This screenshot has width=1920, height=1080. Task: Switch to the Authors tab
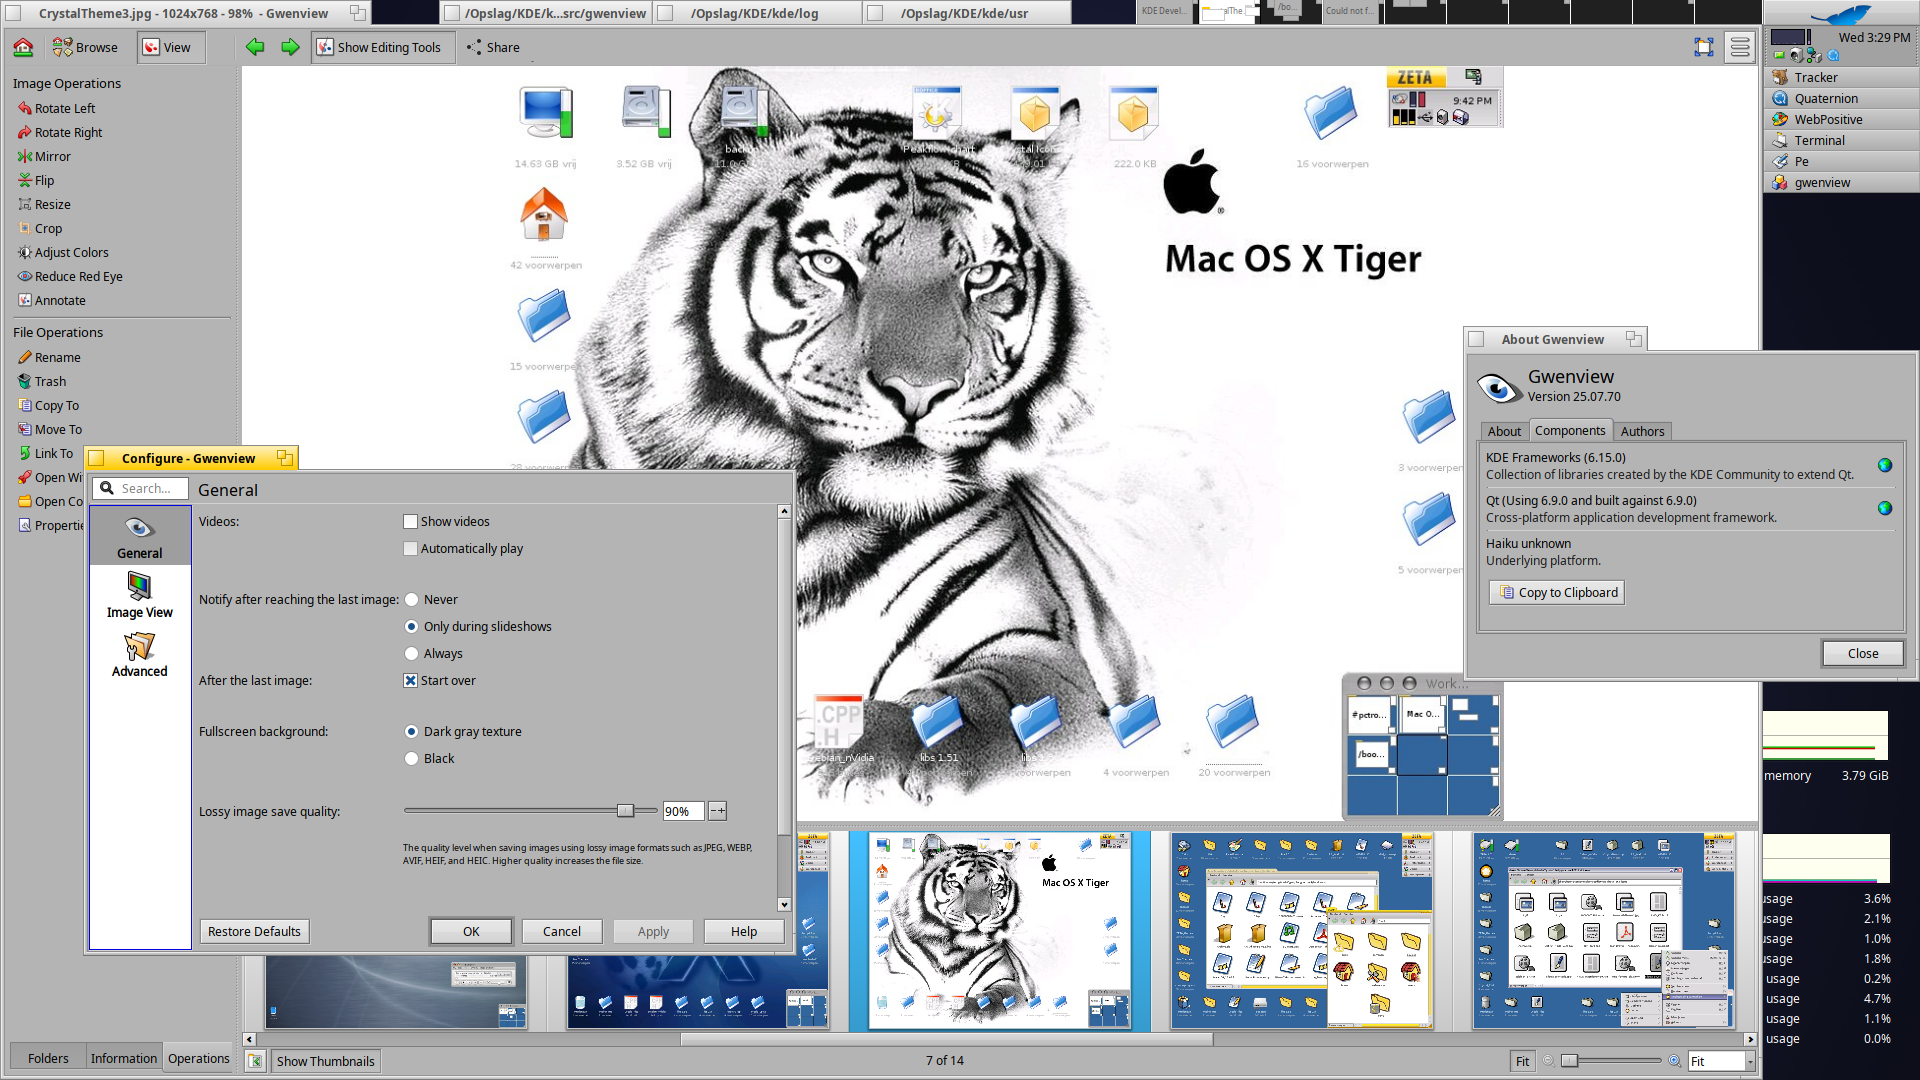1642,431
